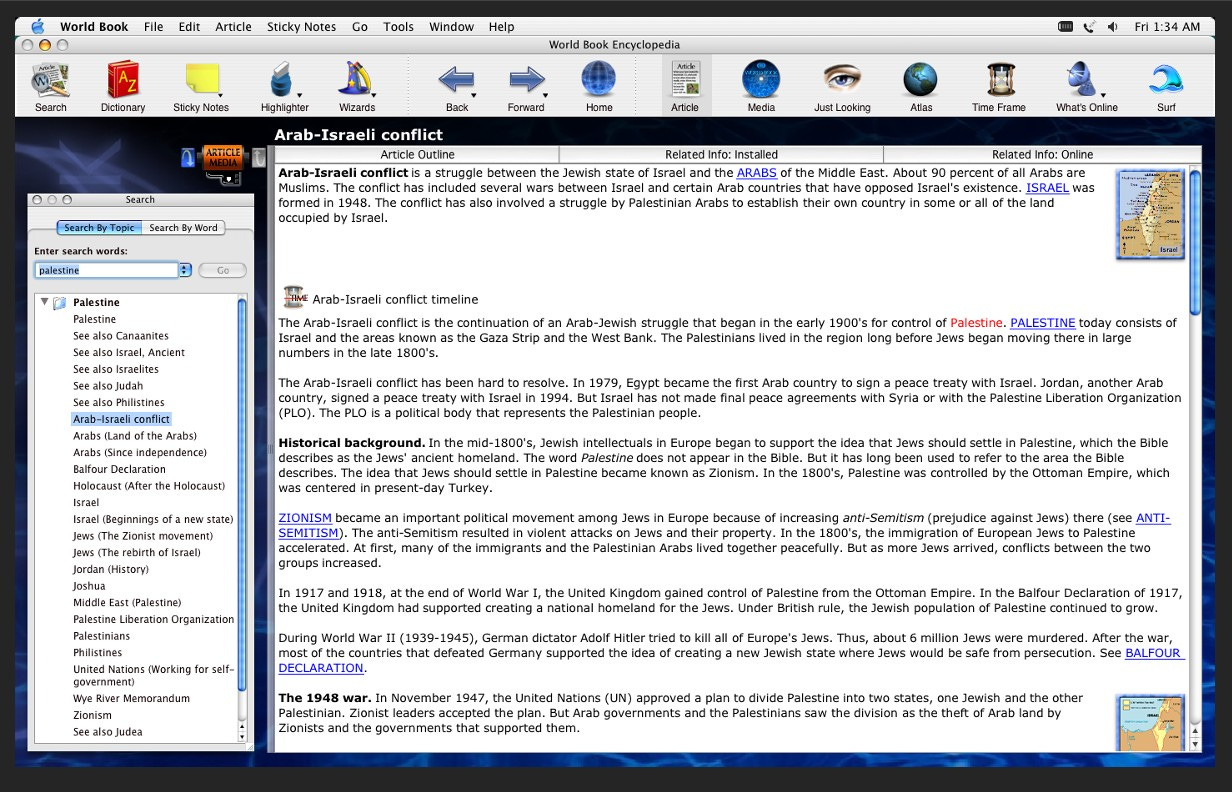Open the Arab-Israeli conflict timeline icon
Screen dimensions: 1232x792
click(294, 297)
